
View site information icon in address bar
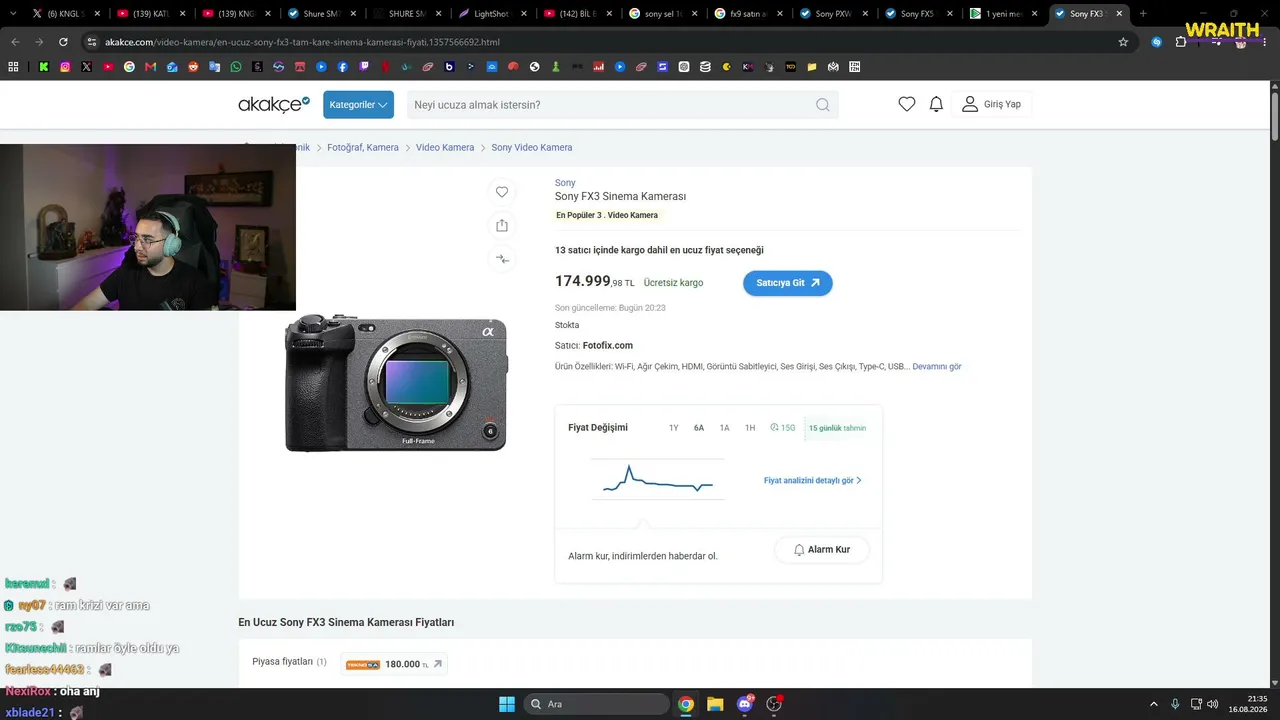point(92,42)
